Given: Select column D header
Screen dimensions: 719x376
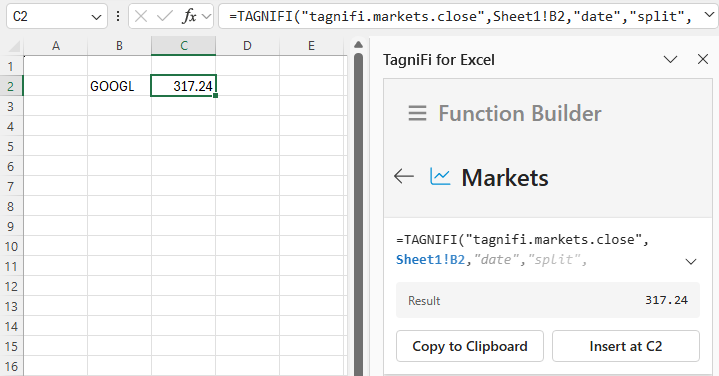Looking at the screenshot, I should point(247,46).
